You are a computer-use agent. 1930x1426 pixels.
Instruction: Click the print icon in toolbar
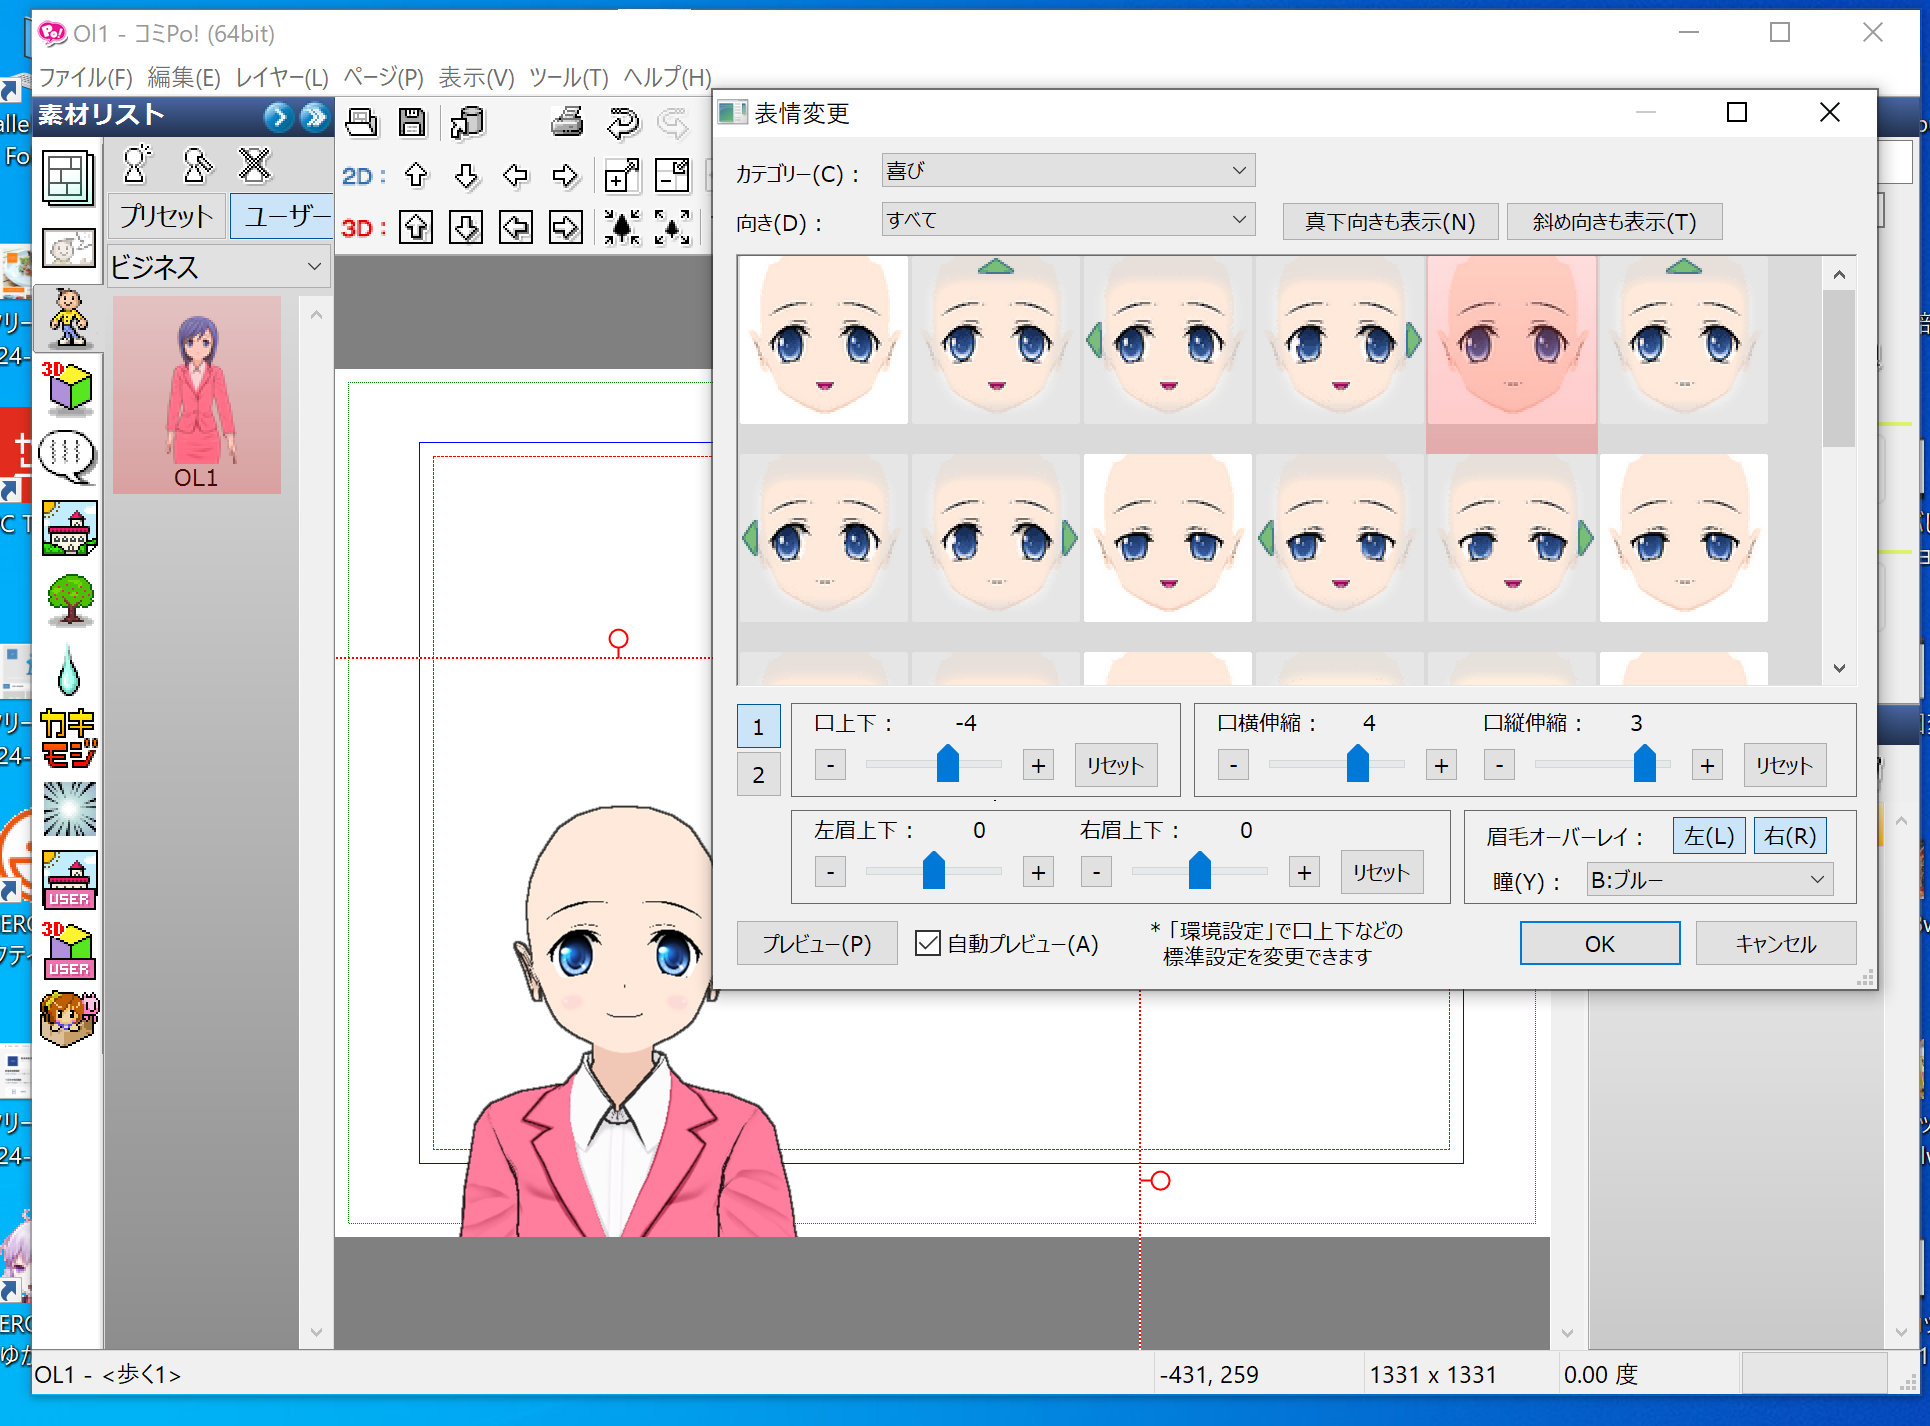567,122
